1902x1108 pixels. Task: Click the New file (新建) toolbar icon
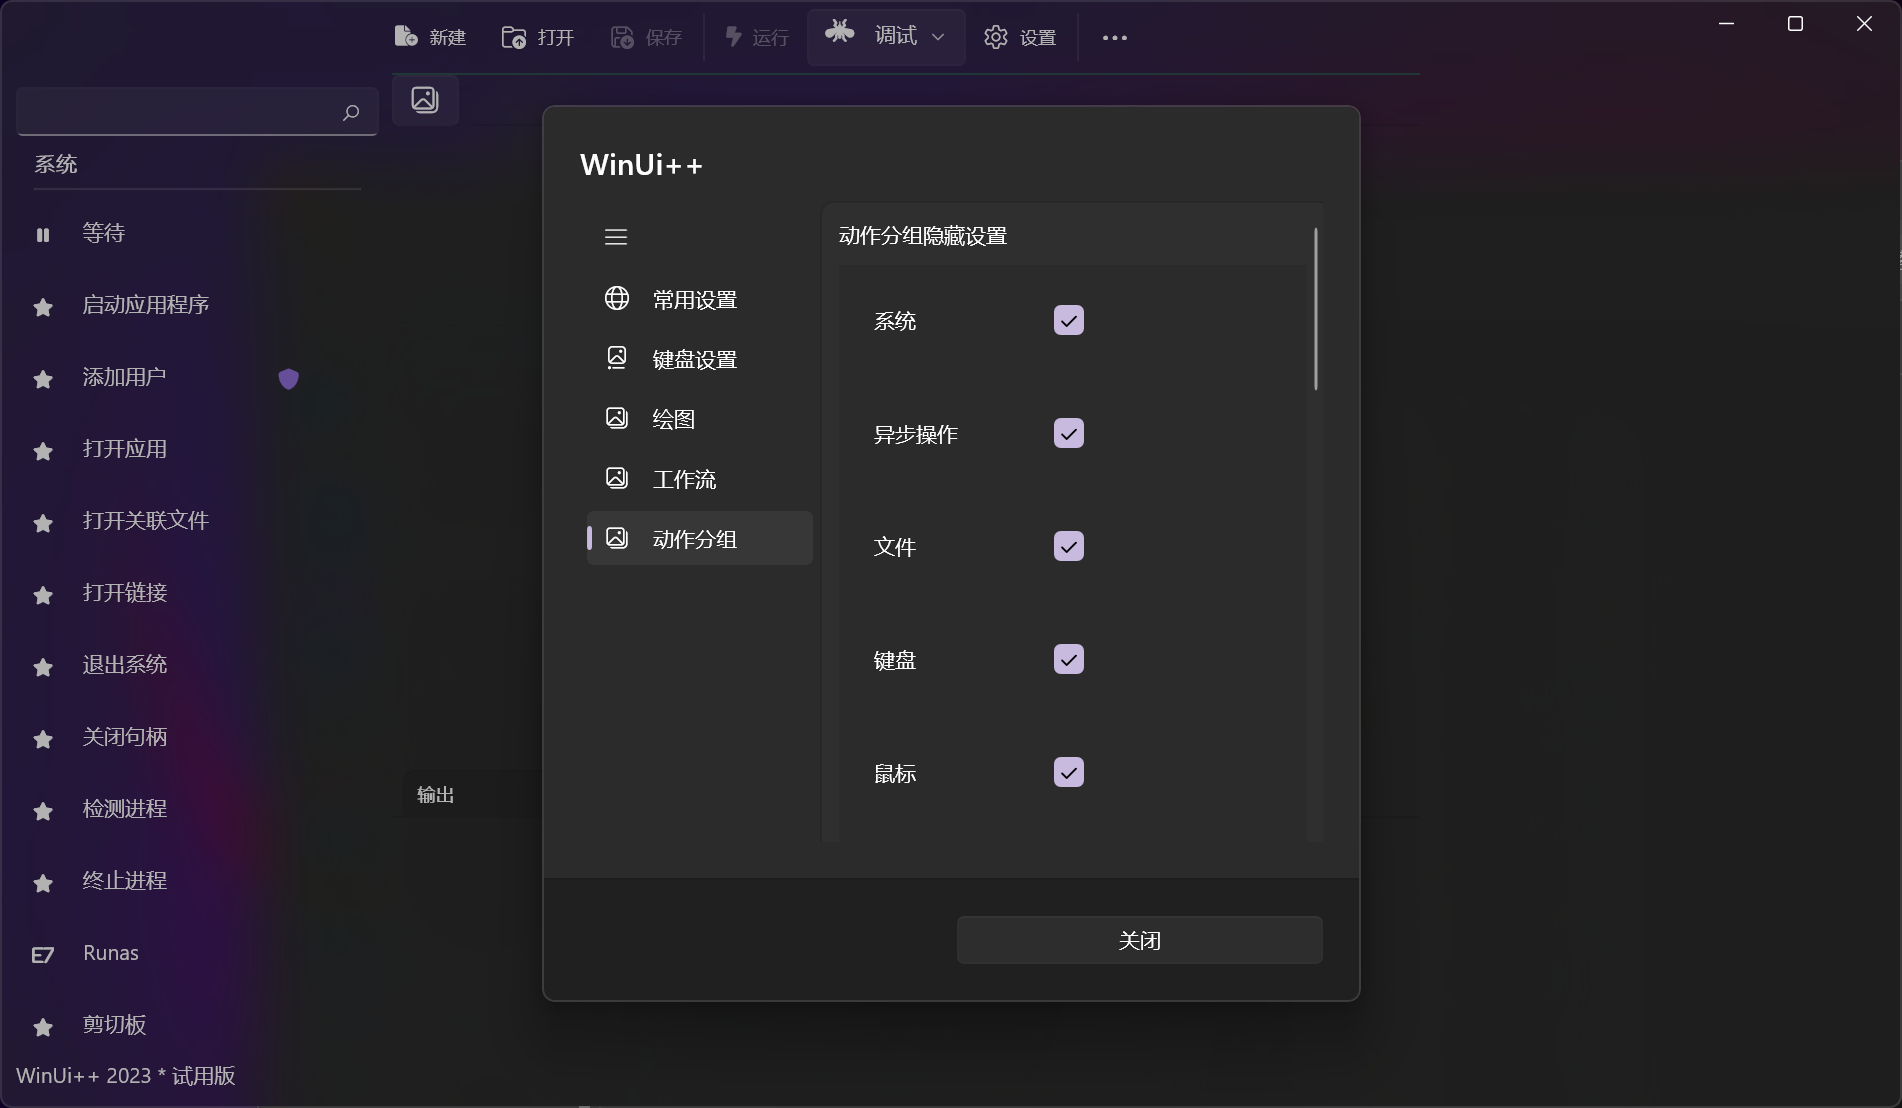coord(406,37)
